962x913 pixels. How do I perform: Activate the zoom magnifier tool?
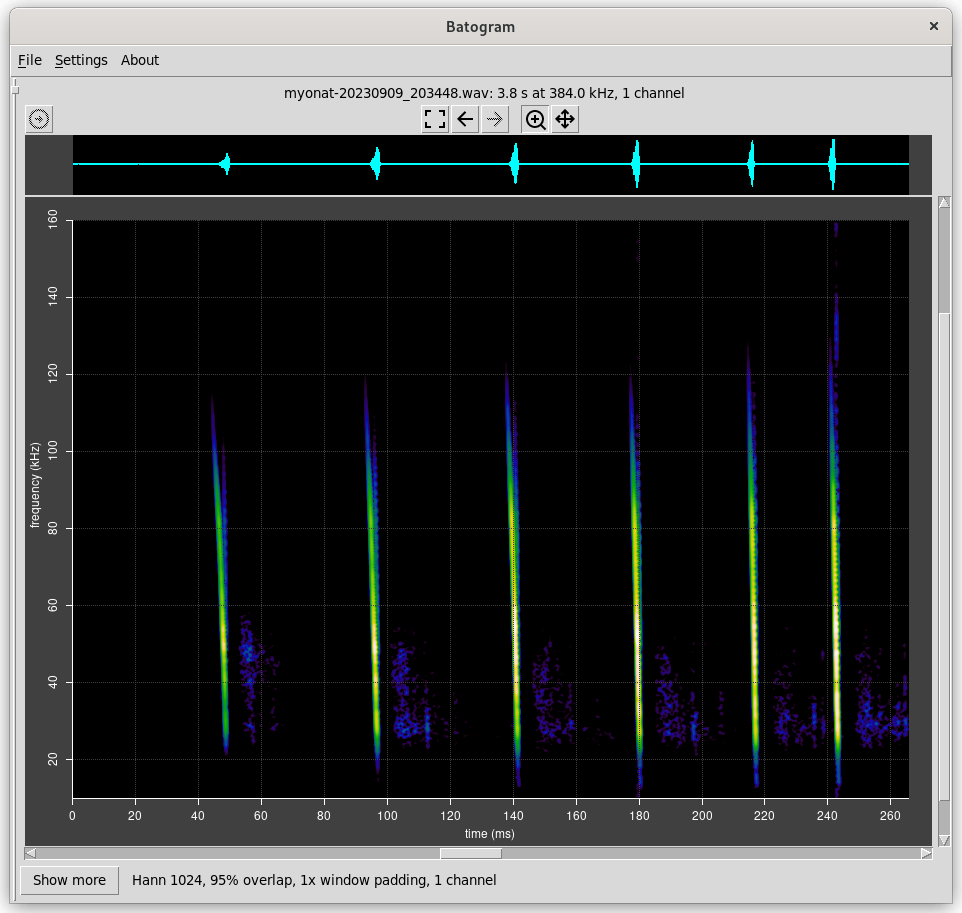point(535,120)
